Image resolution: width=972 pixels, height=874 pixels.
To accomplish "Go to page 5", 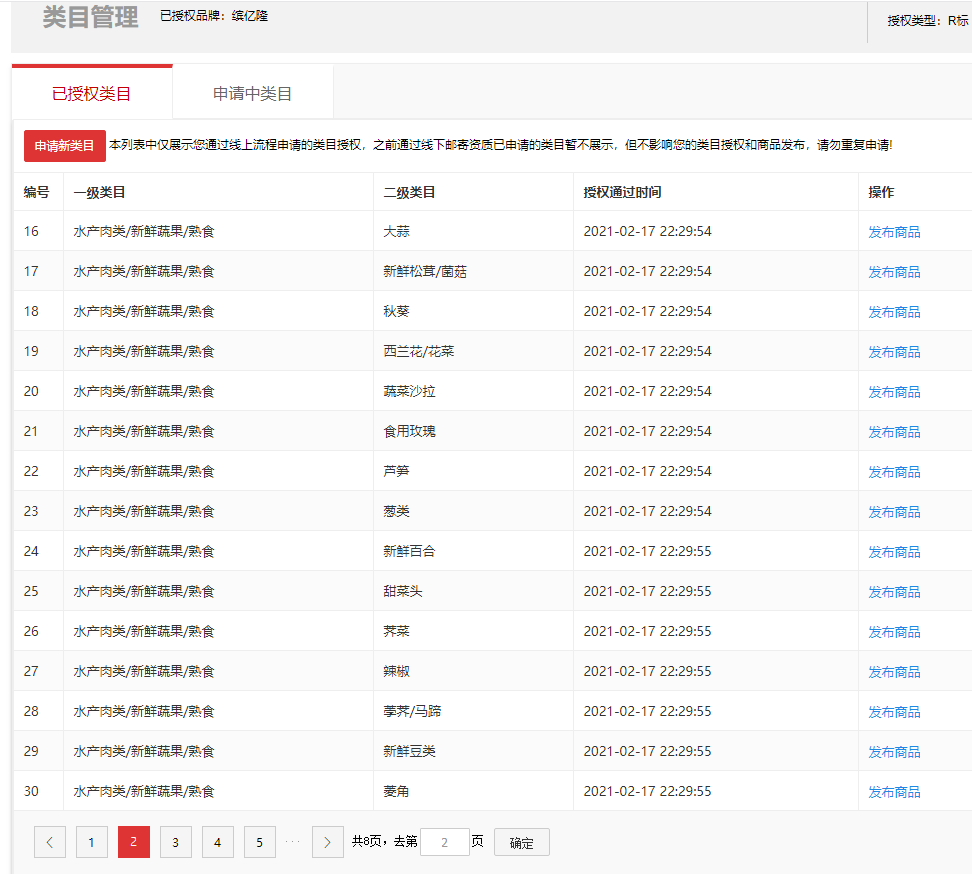I will coord(260,842).
